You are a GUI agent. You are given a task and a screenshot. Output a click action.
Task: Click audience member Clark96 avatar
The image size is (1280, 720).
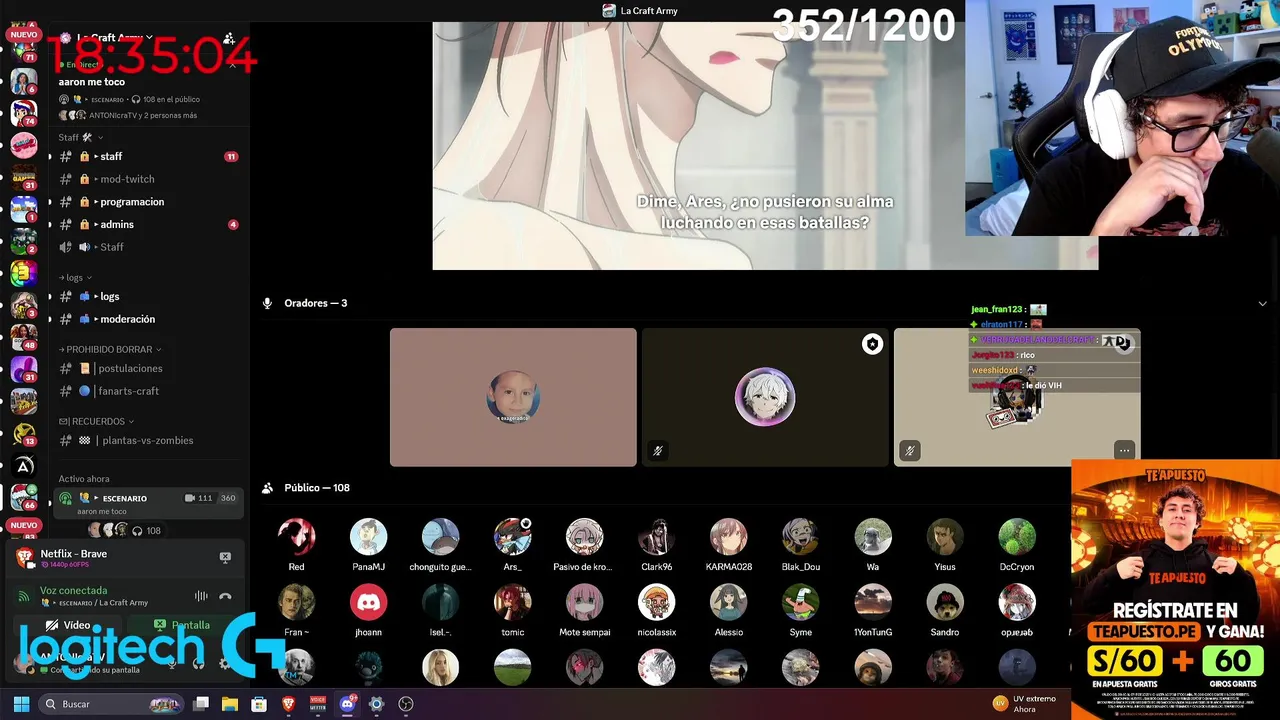pos(656,537)
